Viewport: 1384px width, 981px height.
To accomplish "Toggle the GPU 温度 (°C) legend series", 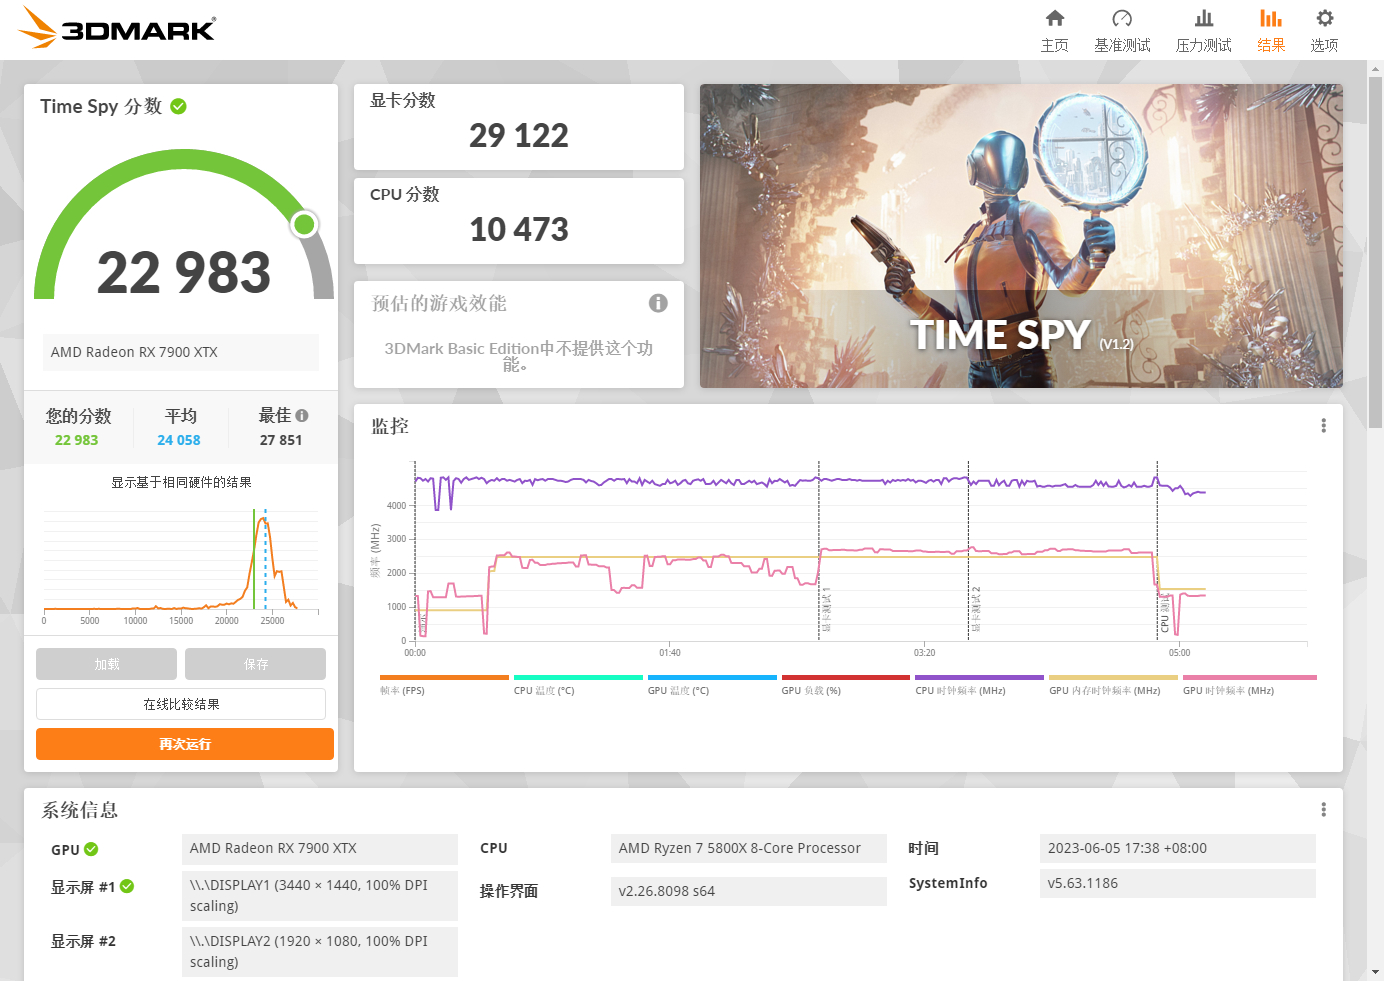I will click(x=712, y=685).
